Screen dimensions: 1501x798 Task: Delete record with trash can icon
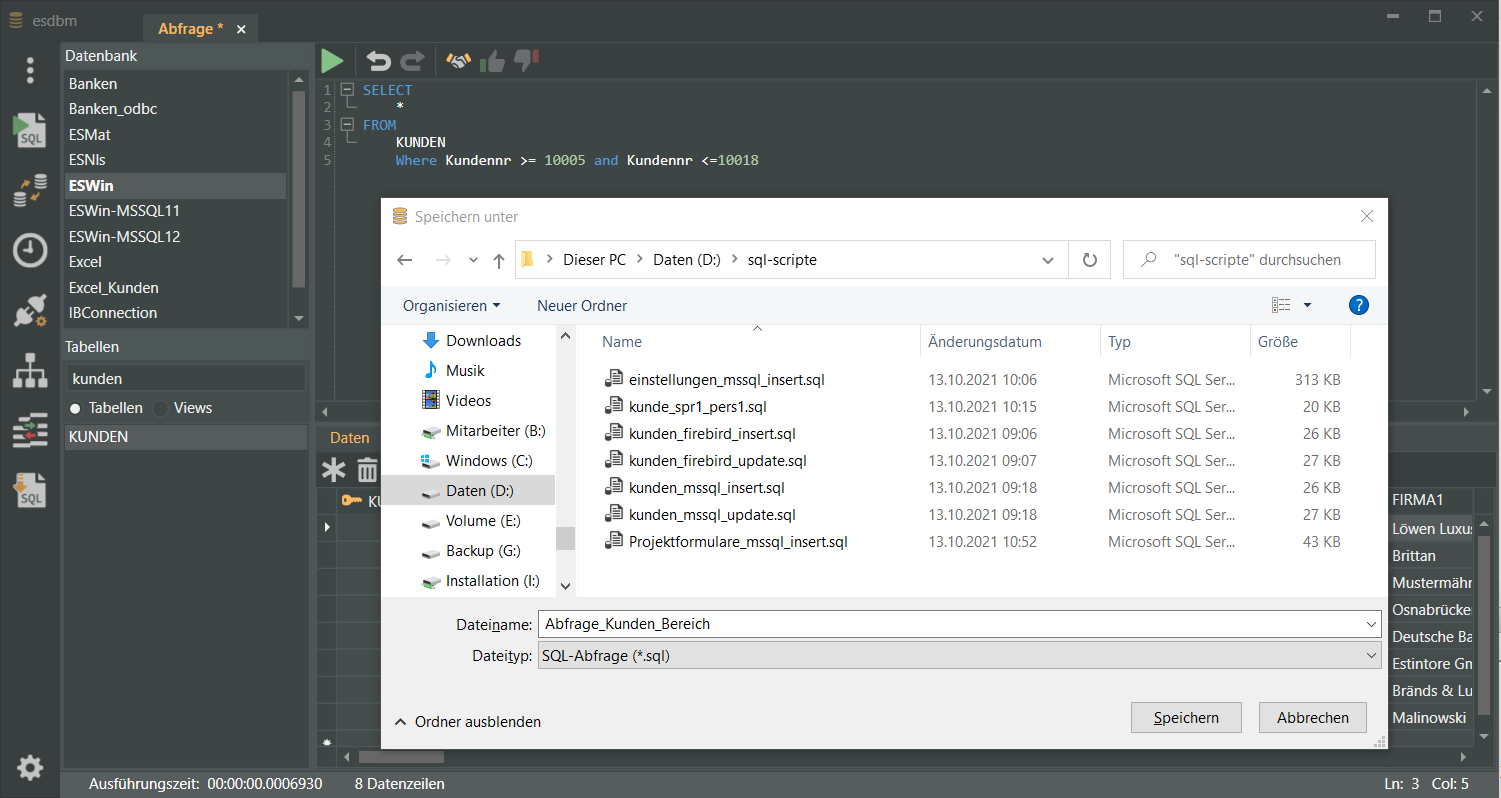coord(368,470)
